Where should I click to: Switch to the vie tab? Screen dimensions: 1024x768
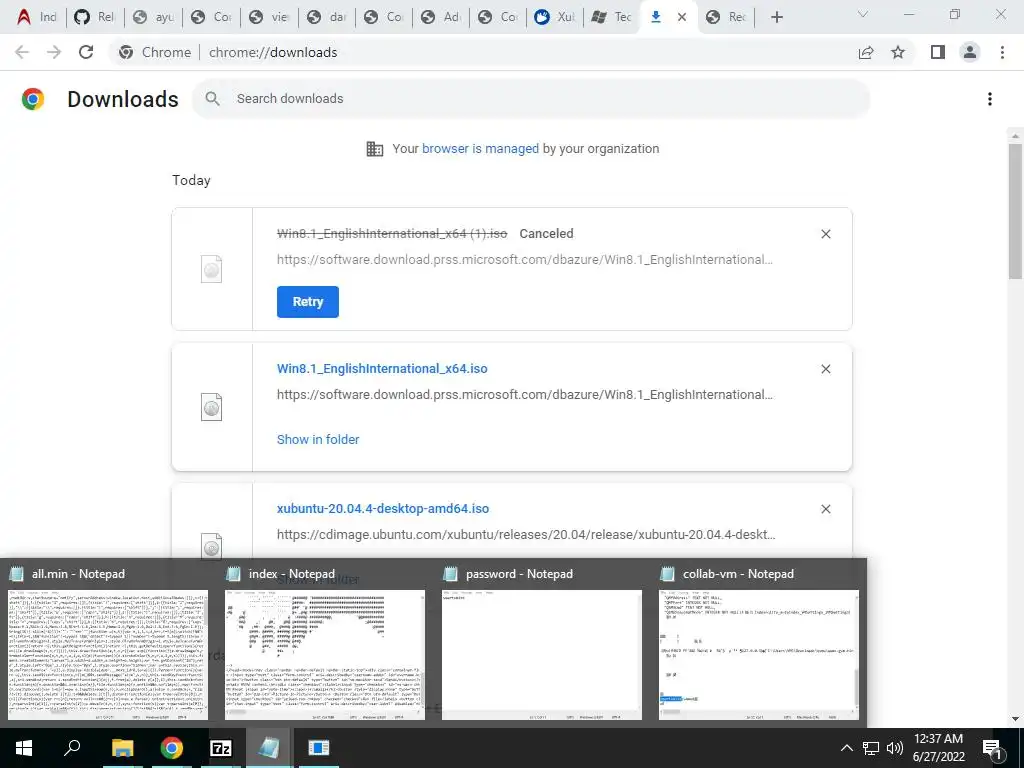pyautogui.click(x=269, y=17)
